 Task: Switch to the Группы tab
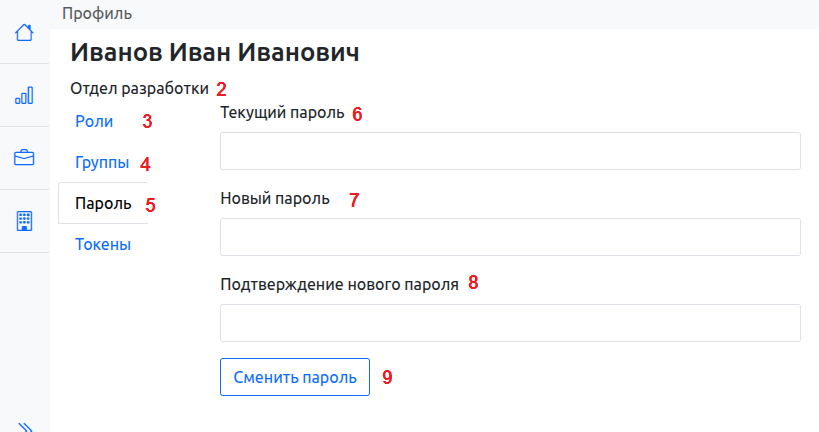tap(102, 163)
